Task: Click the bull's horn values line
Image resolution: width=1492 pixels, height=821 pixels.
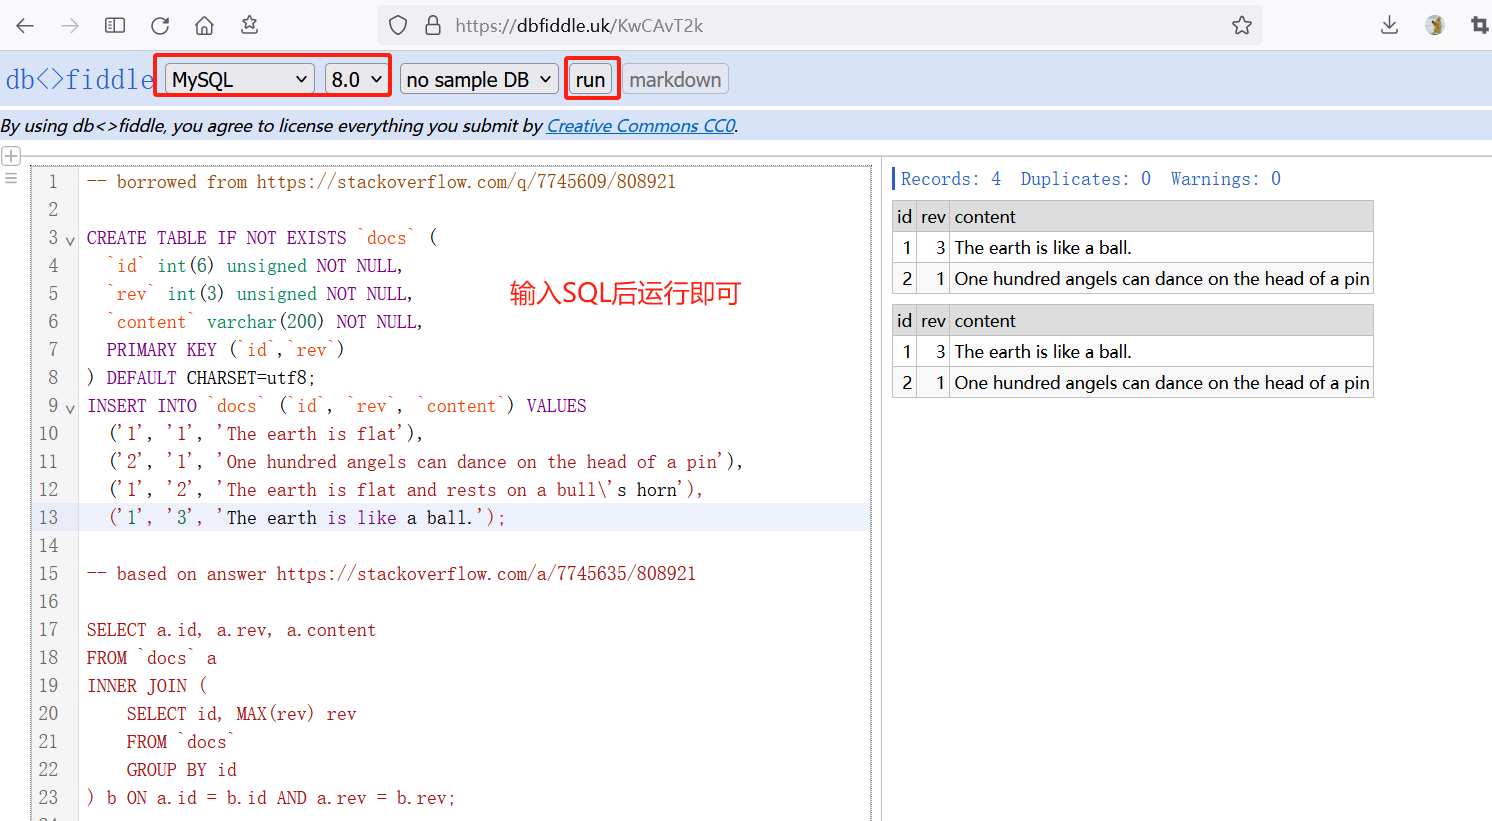Action: point(406,490)
